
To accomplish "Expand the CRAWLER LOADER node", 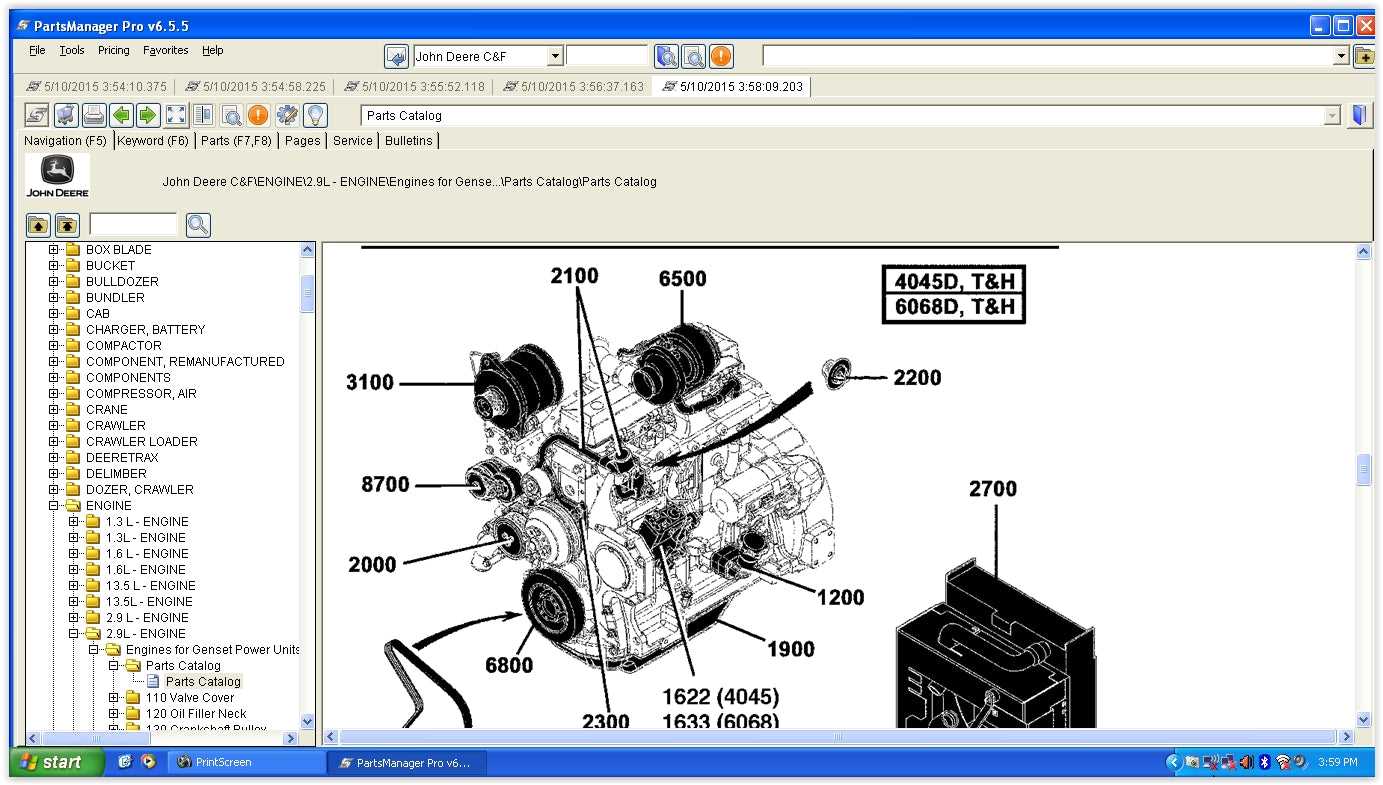I will click(54, 442).
